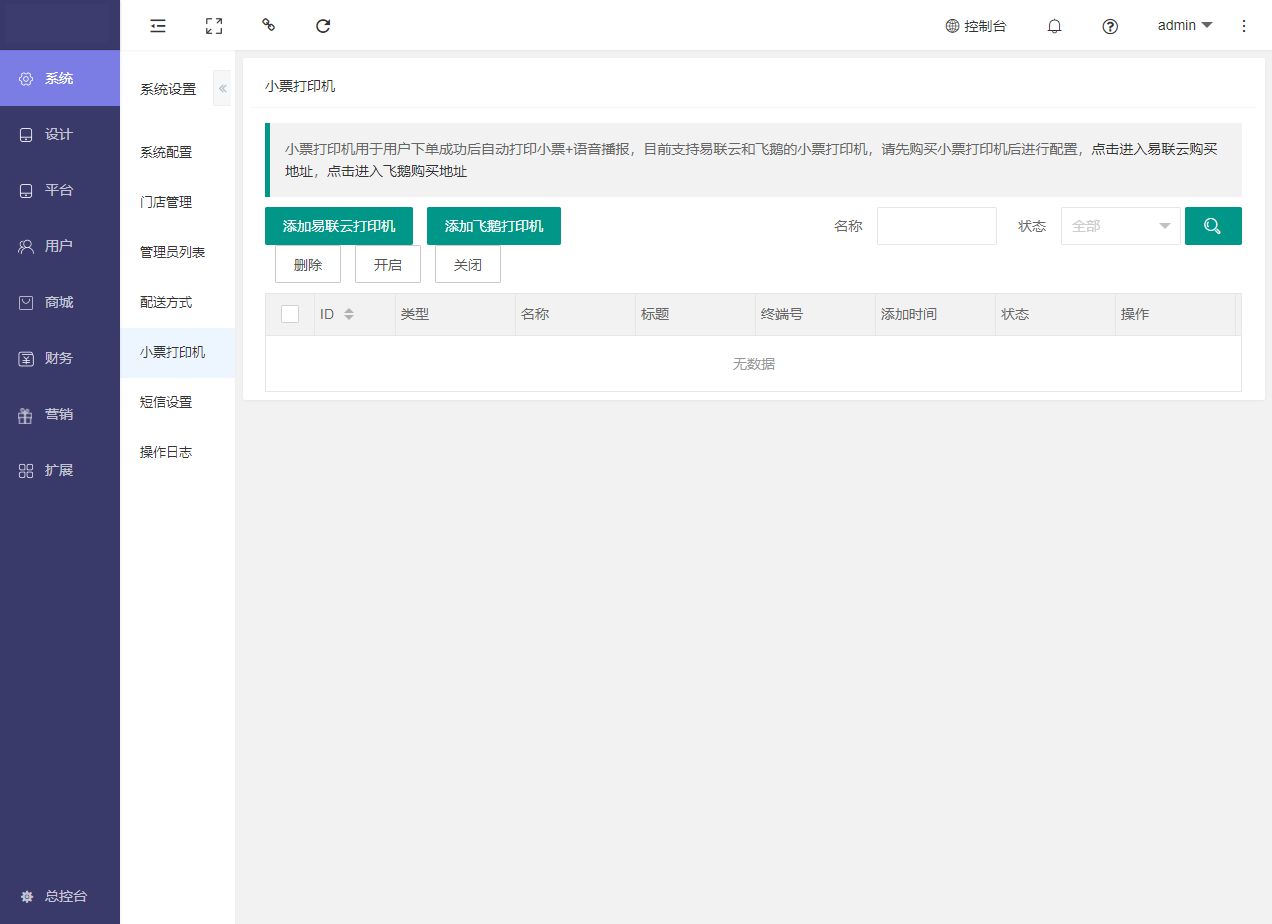Click the 名称 name input field
The width and height of the screenshot is (1272, 924).
click(936, 226)
